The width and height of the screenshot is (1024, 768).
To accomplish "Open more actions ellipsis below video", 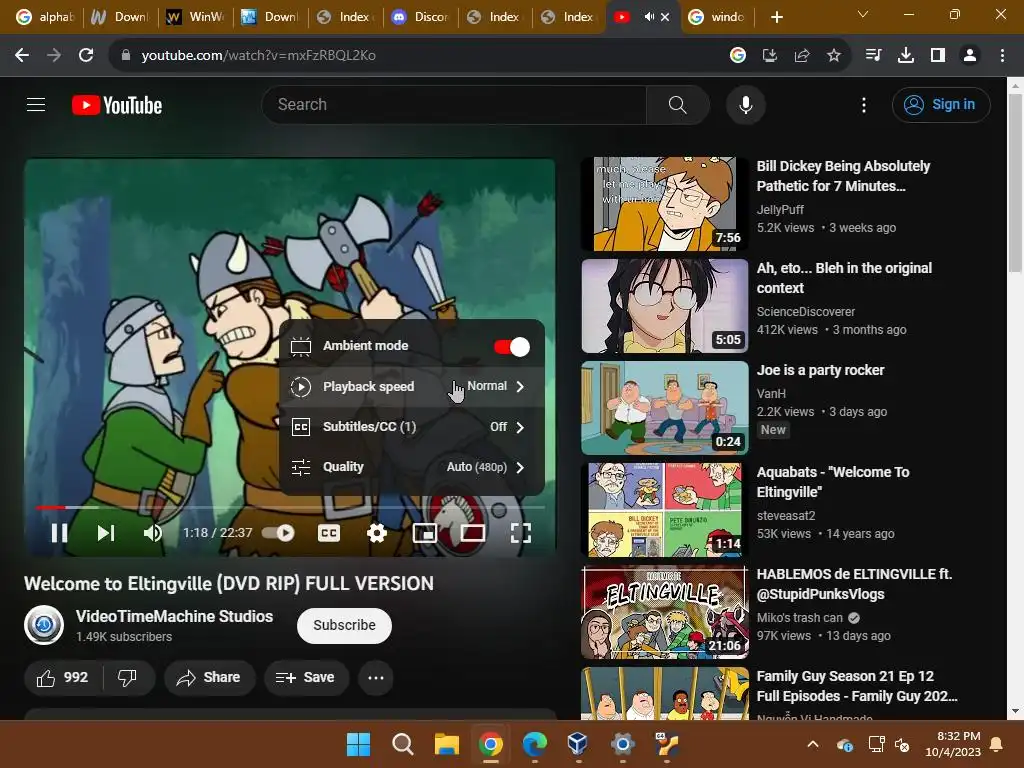I will coord(376,678).
